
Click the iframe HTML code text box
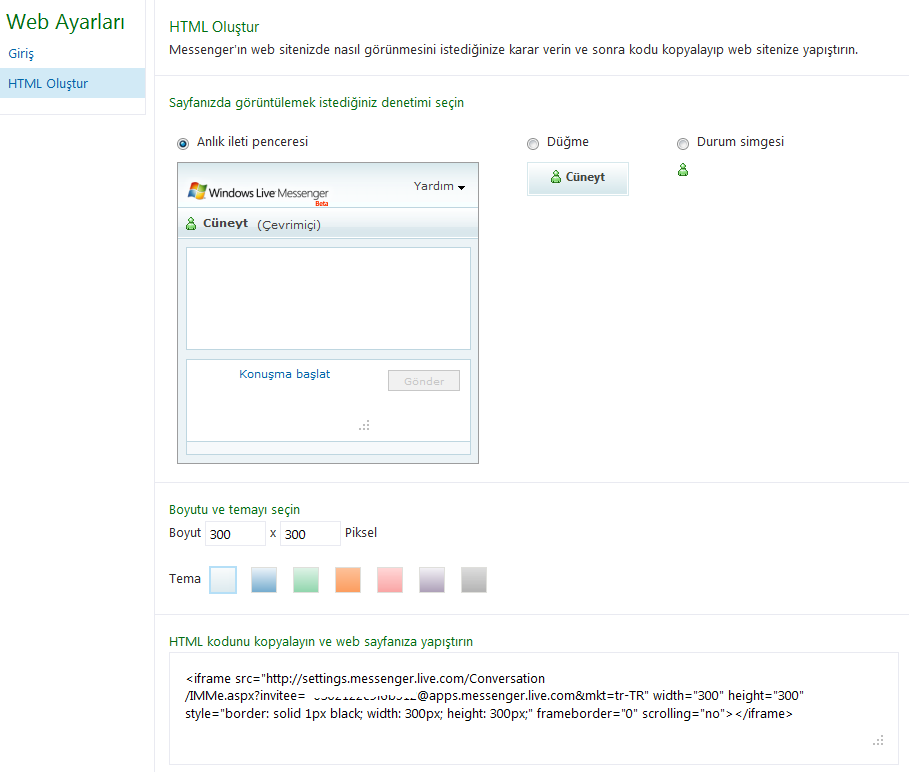(x=534, y=708)
